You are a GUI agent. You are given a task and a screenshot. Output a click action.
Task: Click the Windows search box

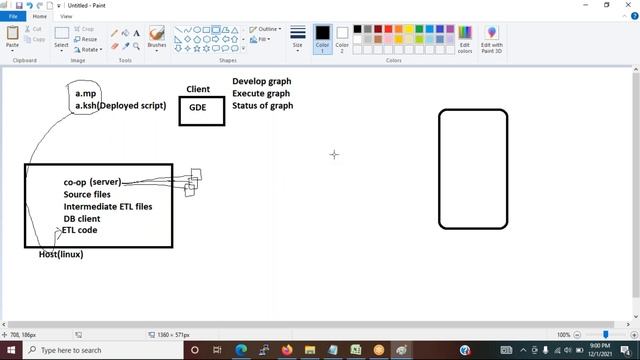click(103, 350)
